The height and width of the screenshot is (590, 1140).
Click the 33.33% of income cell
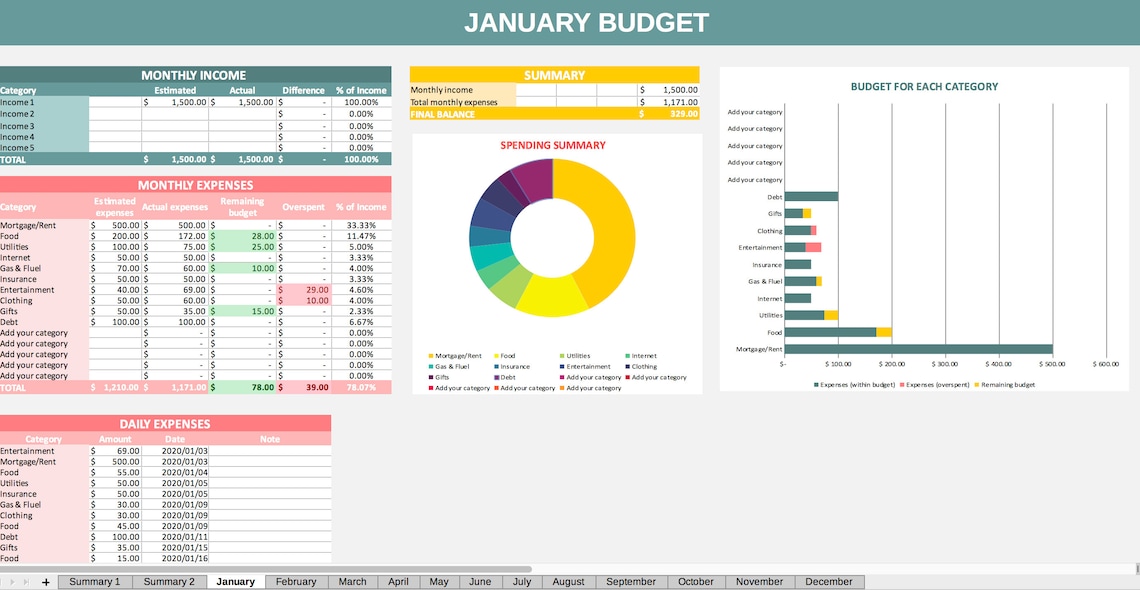(361, 225)
